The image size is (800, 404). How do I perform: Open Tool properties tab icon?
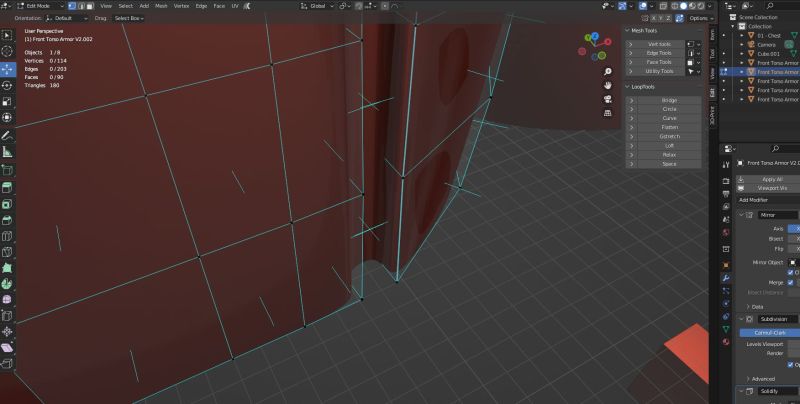(726, 165)
